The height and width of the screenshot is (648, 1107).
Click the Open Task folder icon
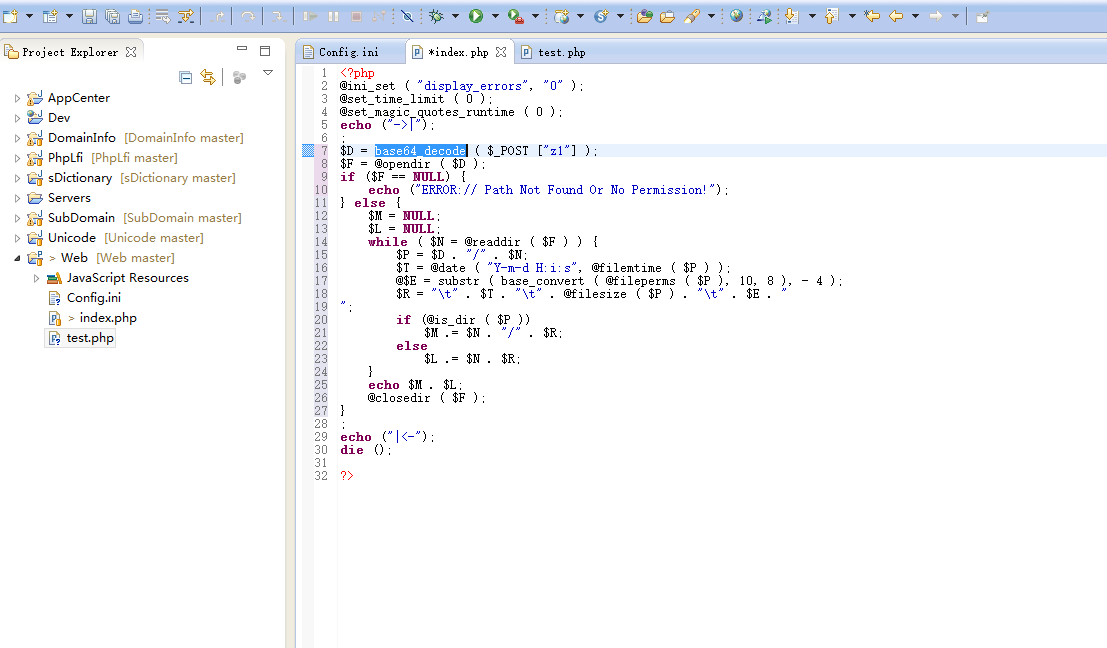click(667, 16)
